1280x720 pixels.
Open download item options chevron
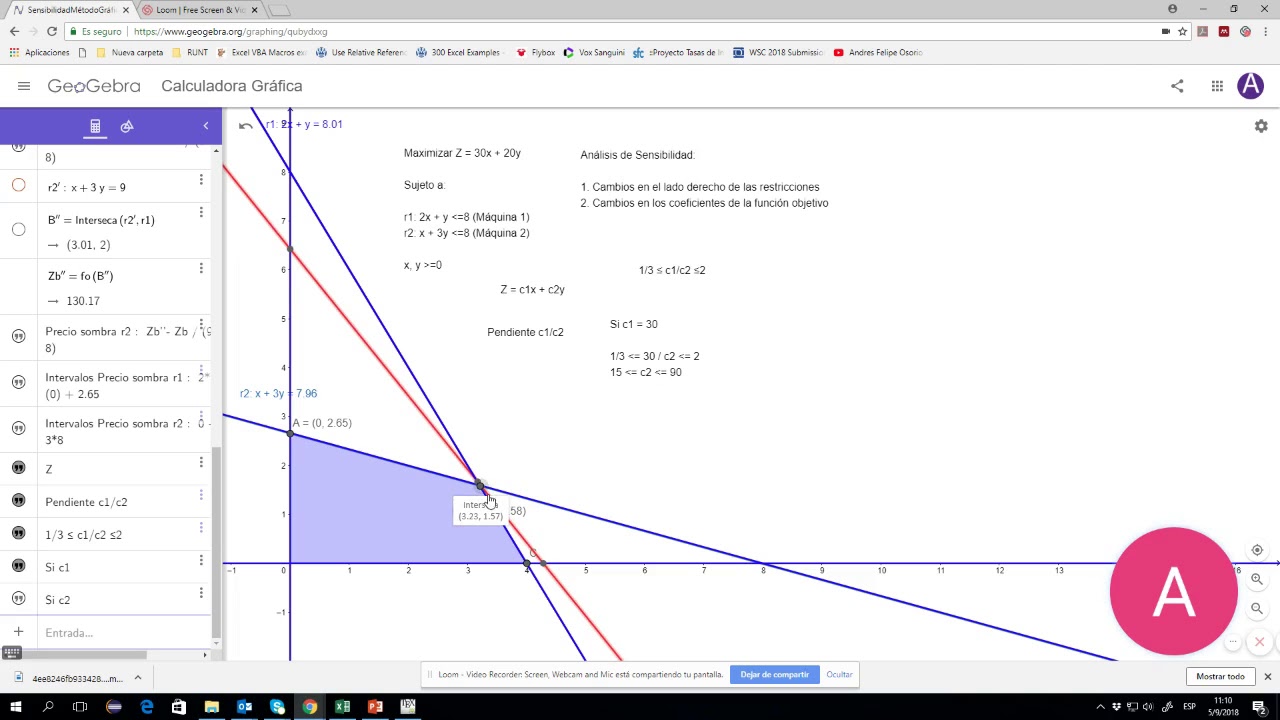[138, 678]
